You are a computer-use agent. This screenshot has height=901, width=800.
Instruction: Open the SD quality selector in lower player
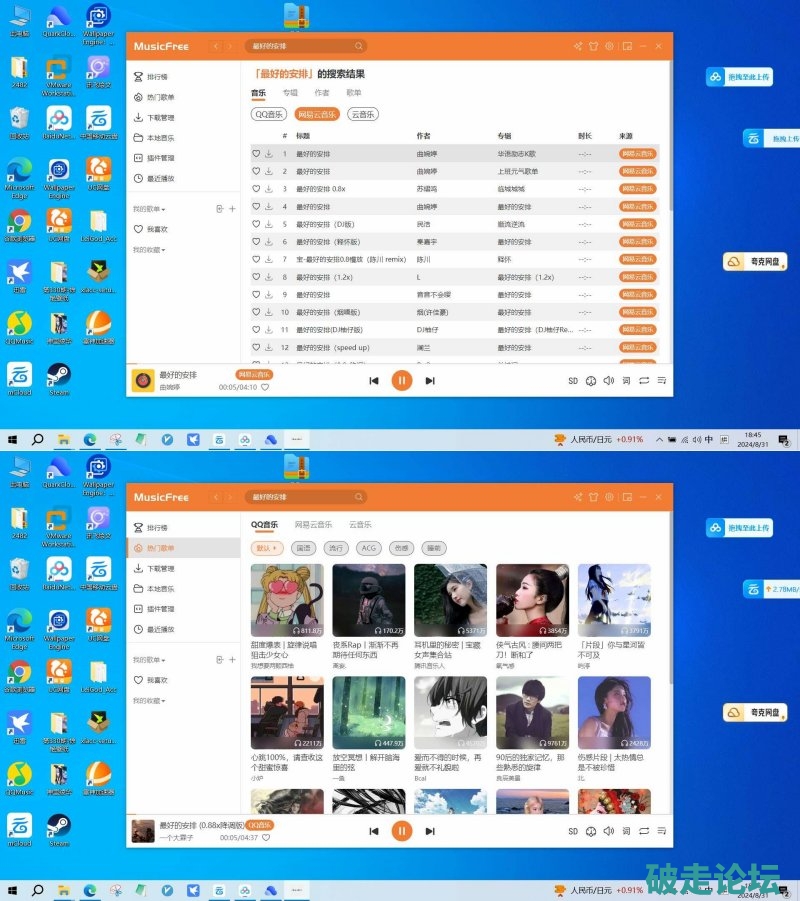click(573, 830)
